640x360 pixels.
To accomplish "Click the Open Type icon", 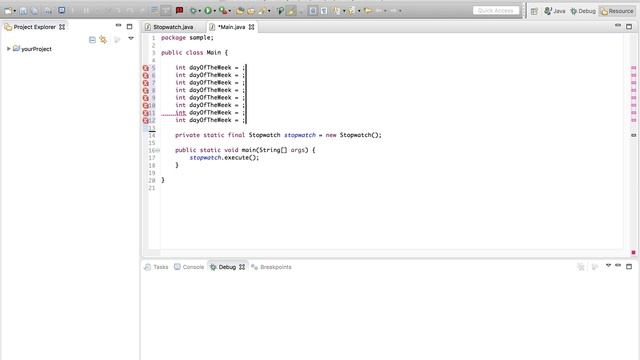I will pos(251,11).
